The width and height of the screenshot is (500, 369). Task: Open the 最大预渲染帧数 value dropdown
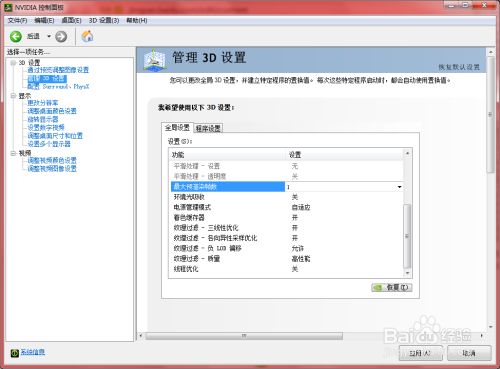399,187
